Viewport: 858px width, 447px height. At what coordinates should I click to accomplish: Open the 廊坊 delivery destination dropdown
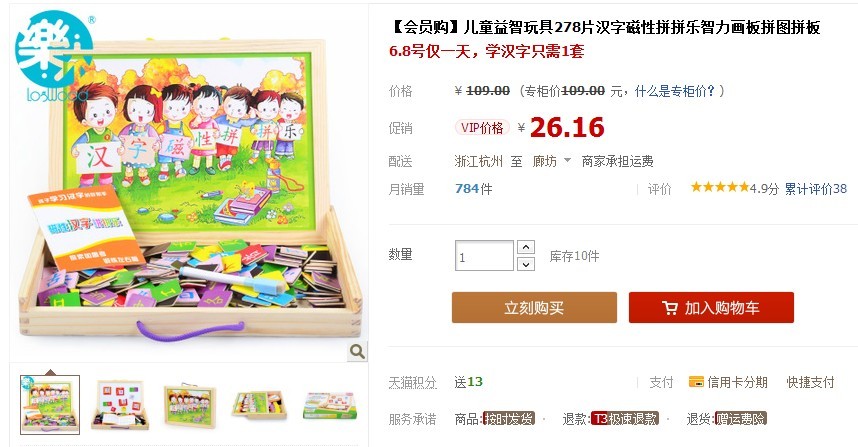pos(552,161)
